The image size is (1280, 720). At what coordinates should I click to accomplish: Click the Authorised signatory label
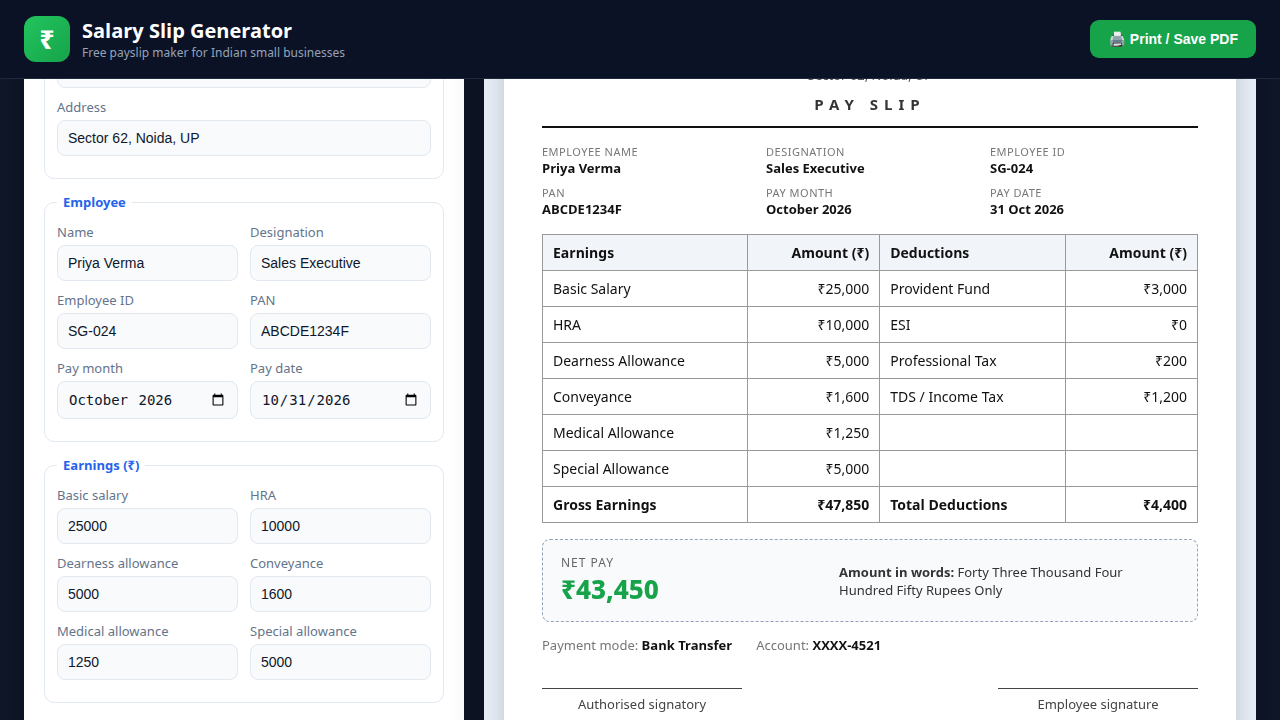point(642,704)
